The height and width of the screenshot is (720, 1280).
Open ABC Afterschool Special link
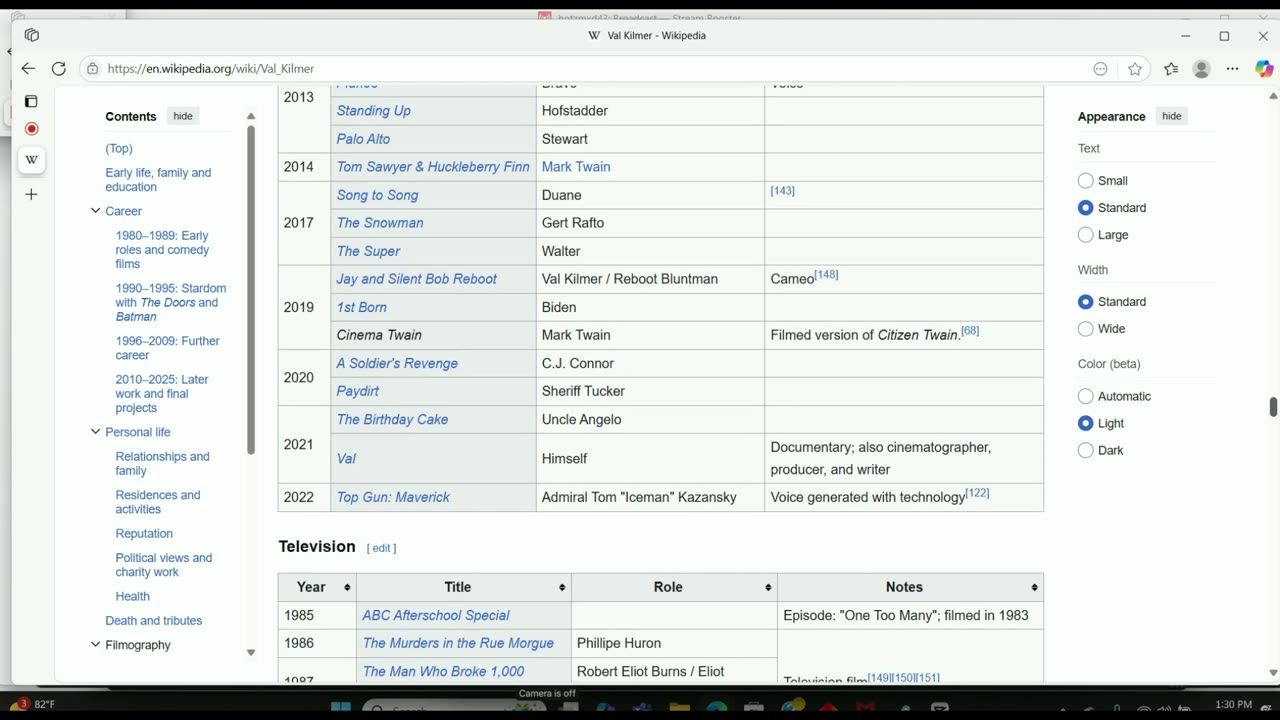tap(436, 615)
